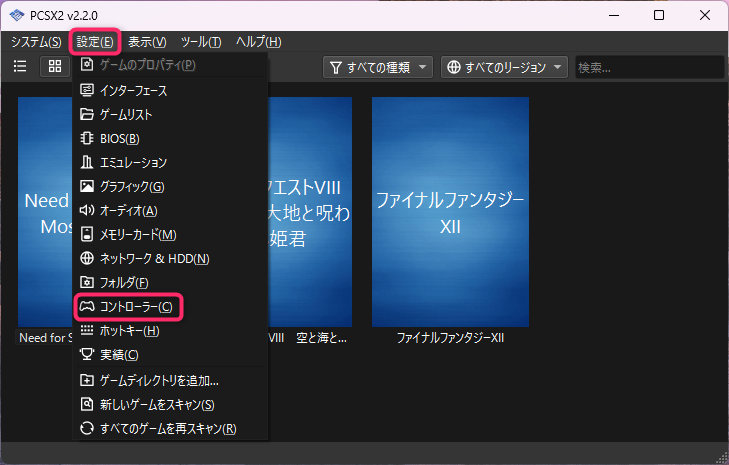Click the scan new games icon
Viewport: 729px width, 465px height.
point(86,404)
